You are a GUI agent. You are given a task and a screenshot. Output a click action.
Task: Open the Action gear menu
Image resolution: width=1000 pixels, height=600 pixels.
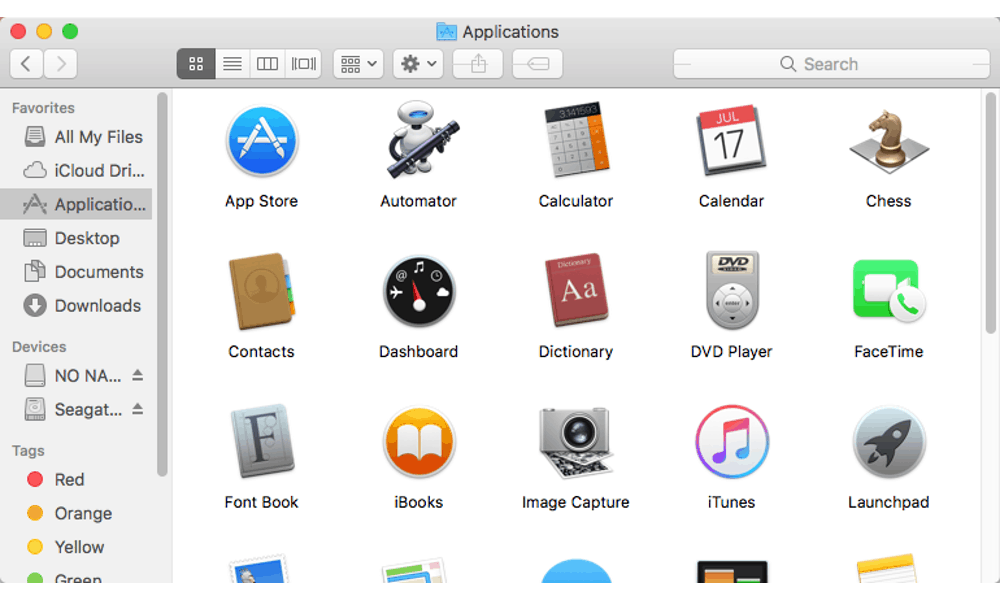(x=418, y=64)
